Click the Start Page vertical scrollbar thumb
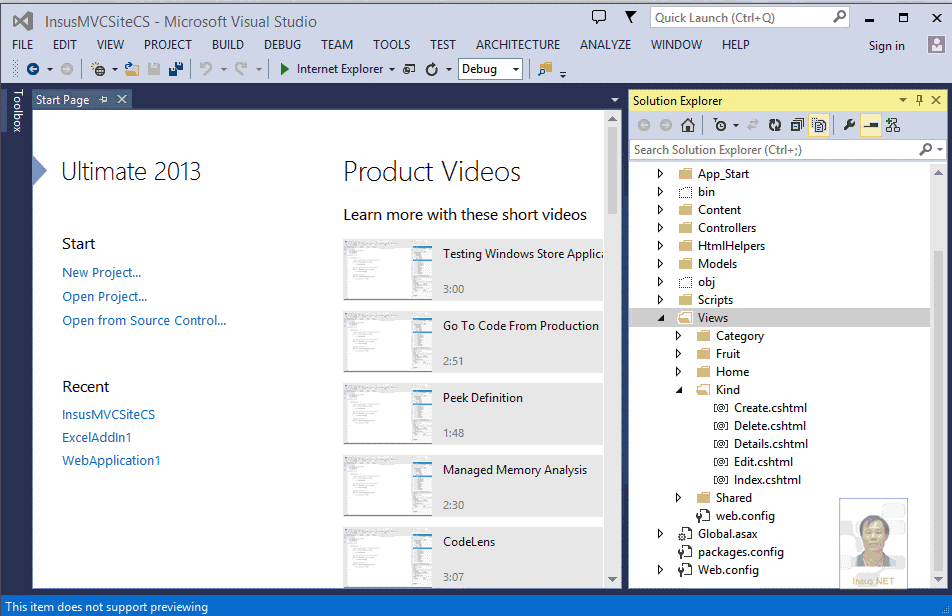 coord(612,171)
